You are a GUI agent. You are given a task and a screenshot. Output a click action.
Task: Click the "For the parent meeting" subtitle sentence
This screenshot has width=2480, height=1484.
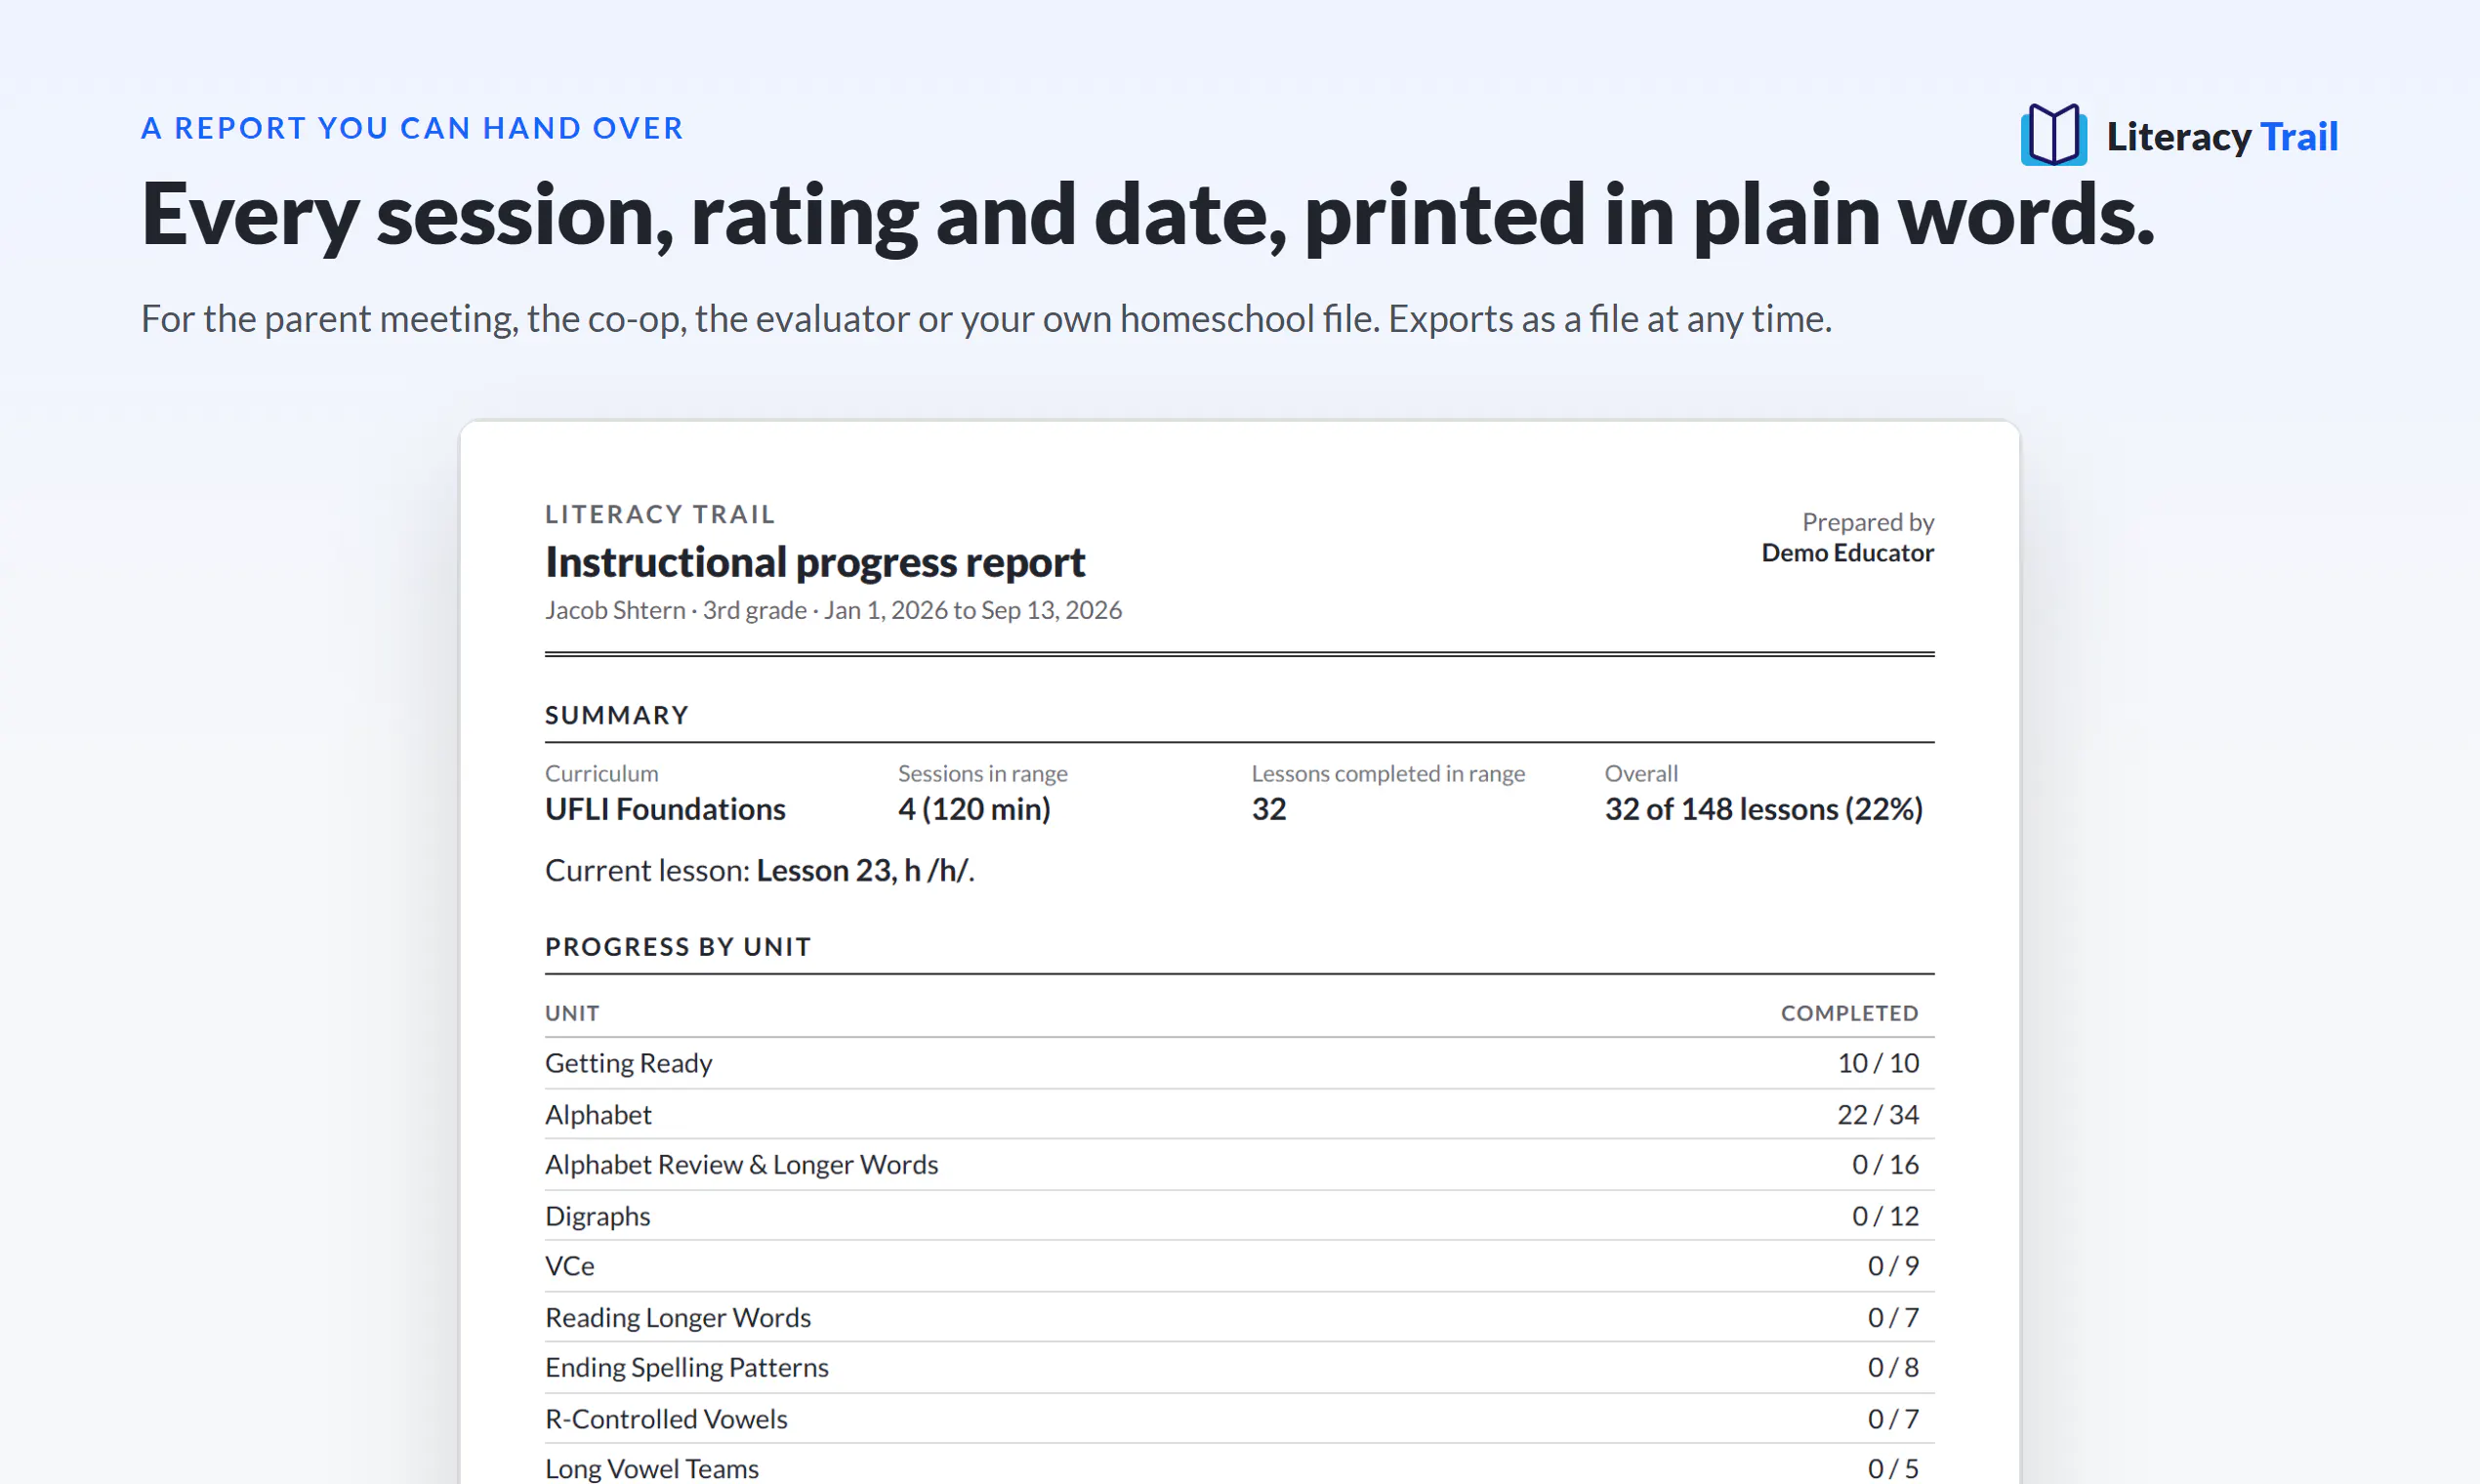point(986,319)
